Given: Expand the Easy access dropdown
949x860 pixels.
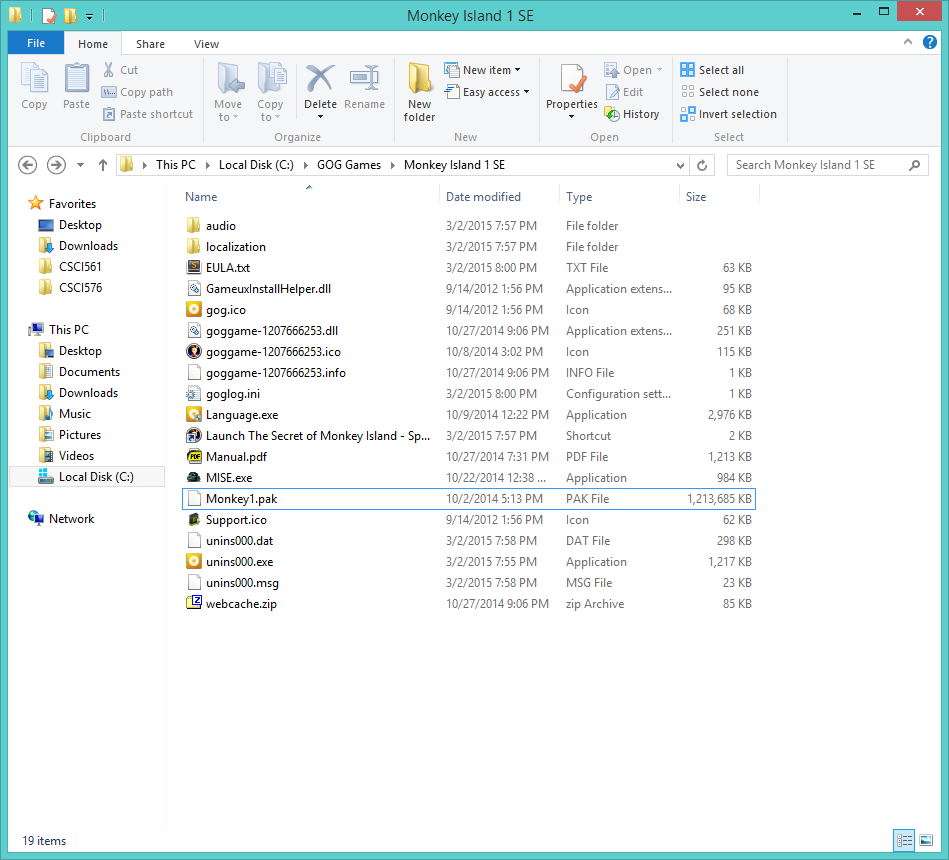Looking at the screenshot, I should [x=487, y=92].
